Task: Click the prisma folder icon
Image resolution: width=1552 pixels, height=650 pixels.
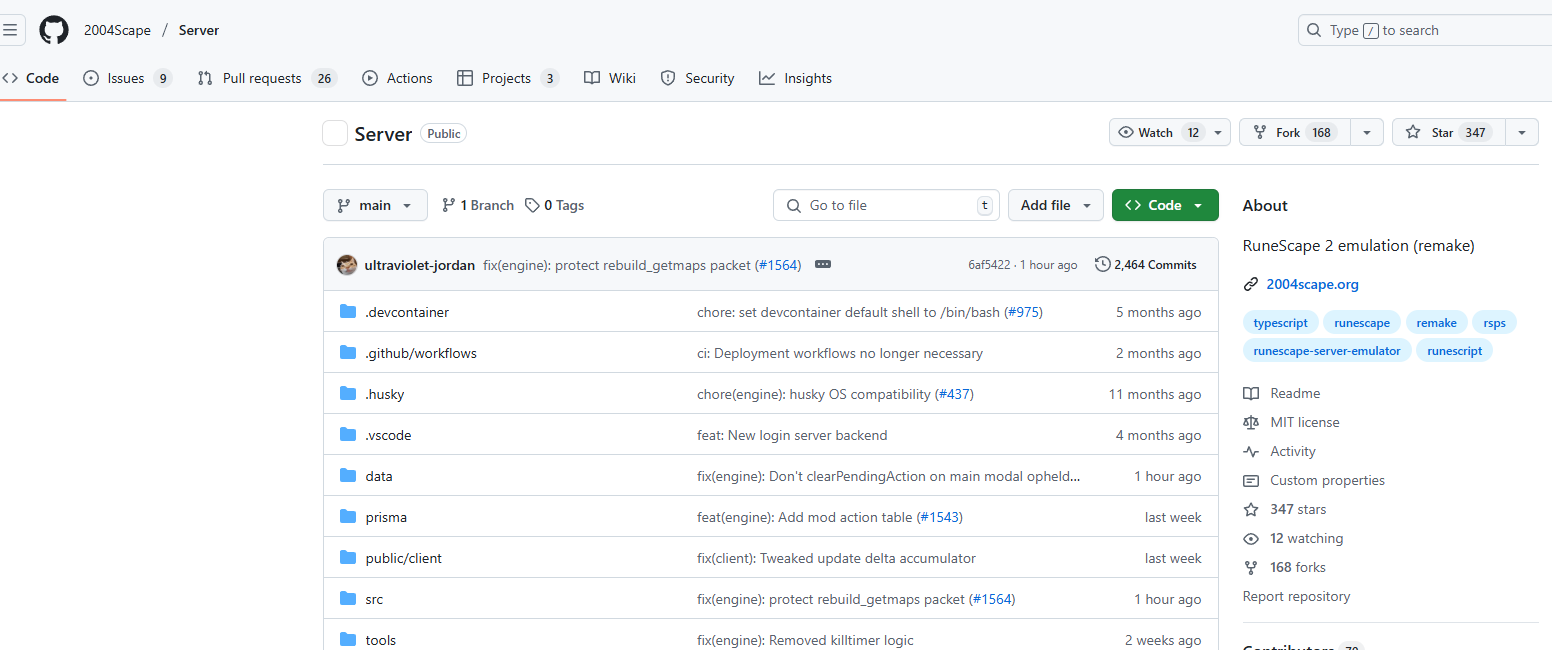Action: point(348,517)
